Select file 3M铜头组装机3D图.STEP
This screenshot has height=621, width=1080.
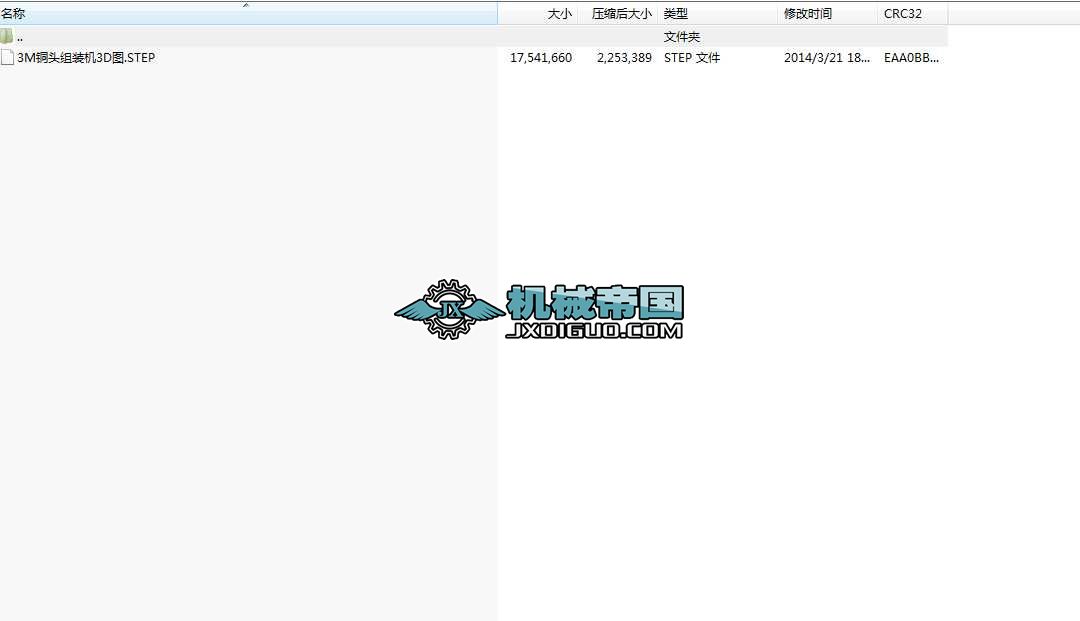click(86, 58)
